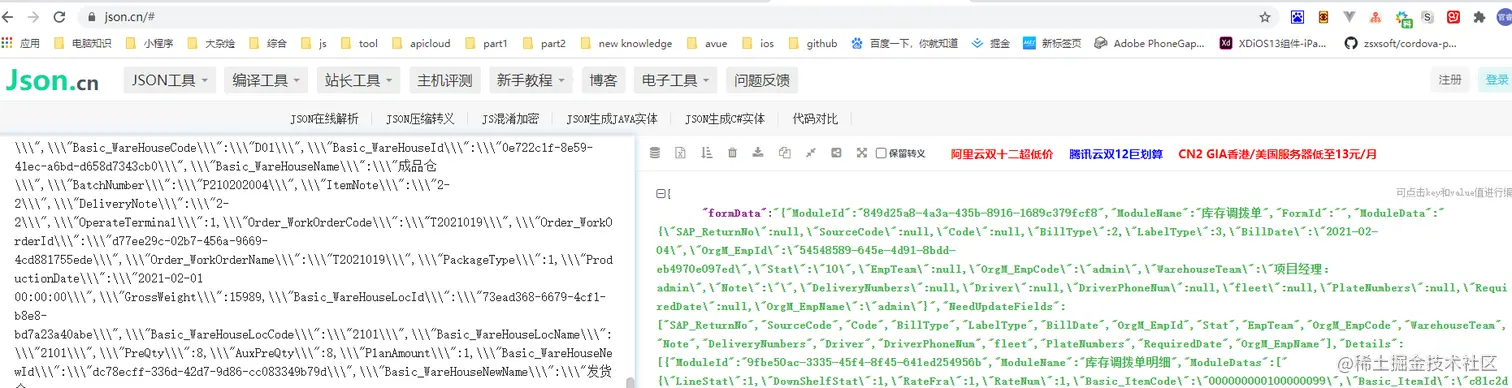Click the Excel export icon in JSON toolbar
The height and width of the screenshot is (388, 1512).
(680, 153)
